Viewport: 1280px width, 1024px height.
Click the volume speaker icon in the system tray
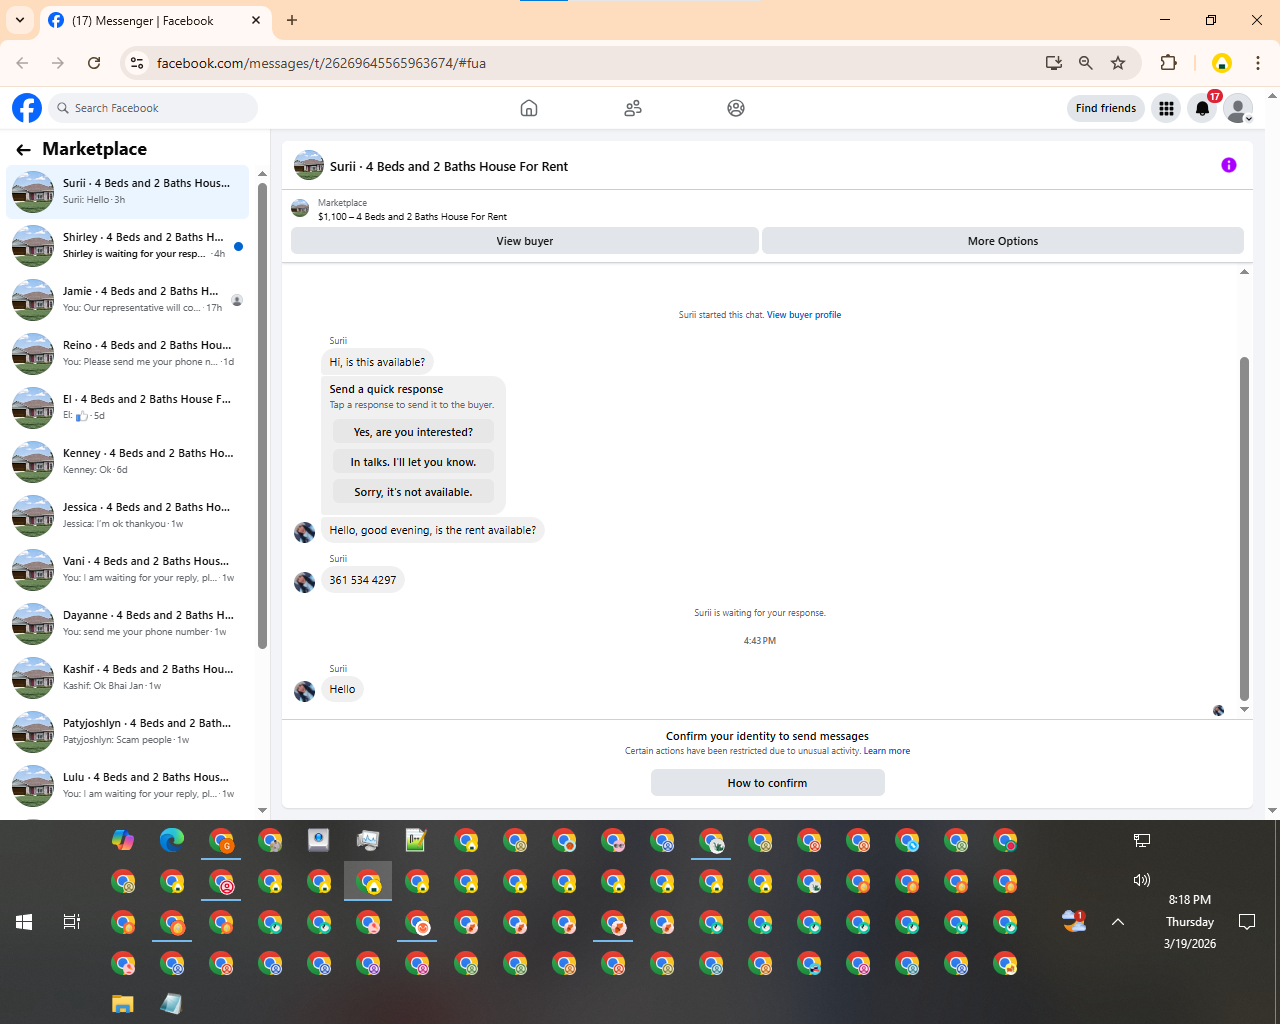[1142, 880]
